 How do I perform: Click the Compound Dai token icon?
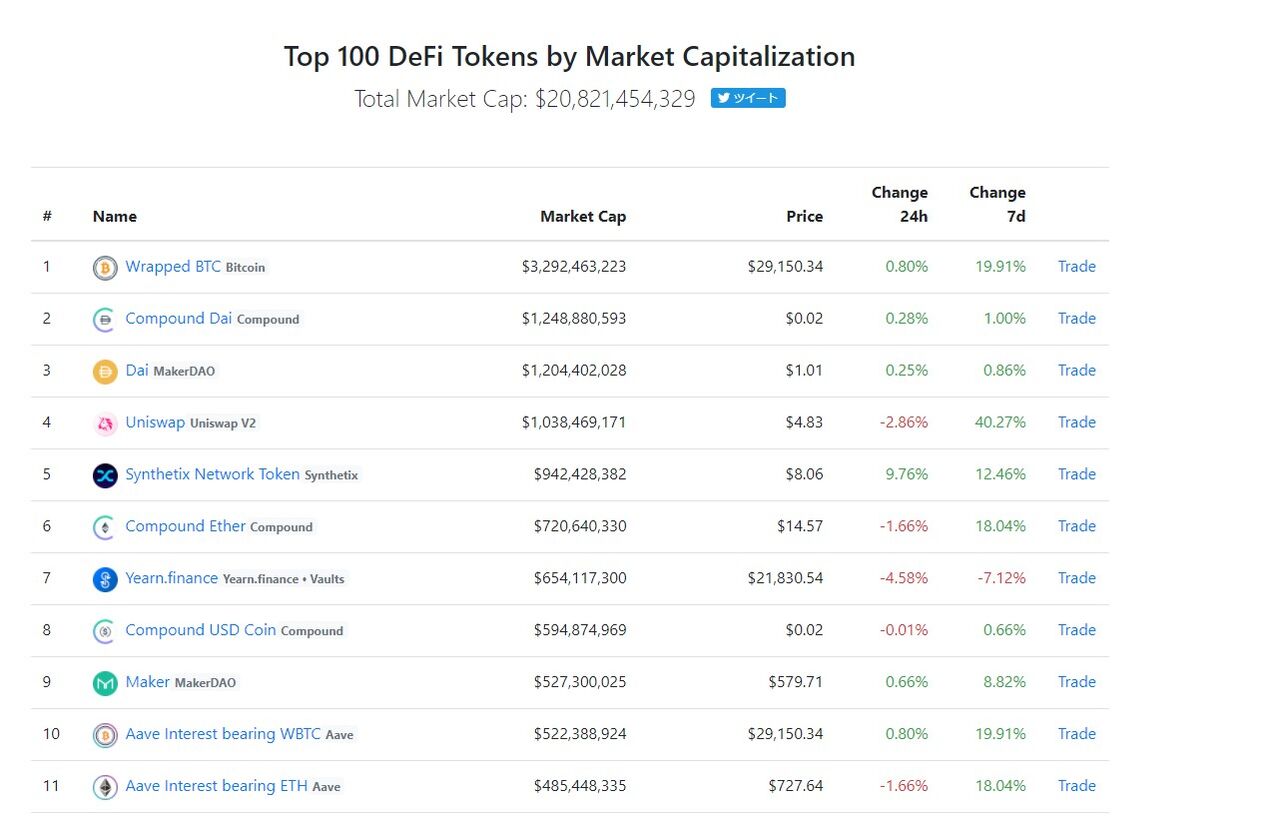pos(105,320)
